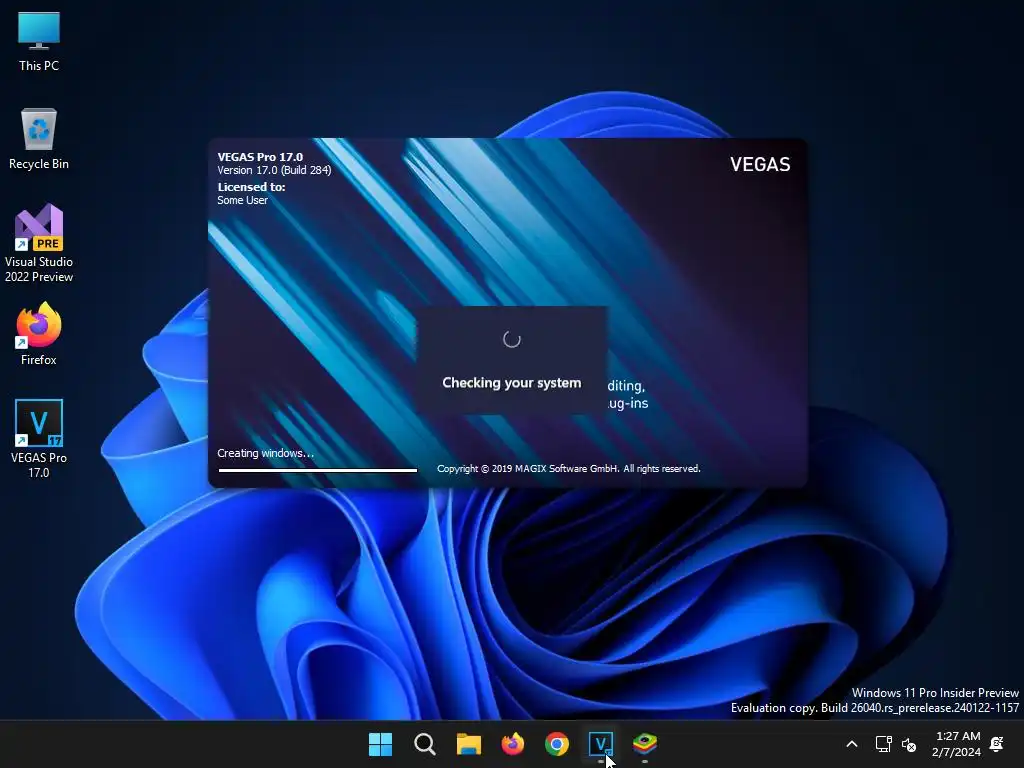
Task: Launch Firefox from the taskbar
Action: (513, 744)
